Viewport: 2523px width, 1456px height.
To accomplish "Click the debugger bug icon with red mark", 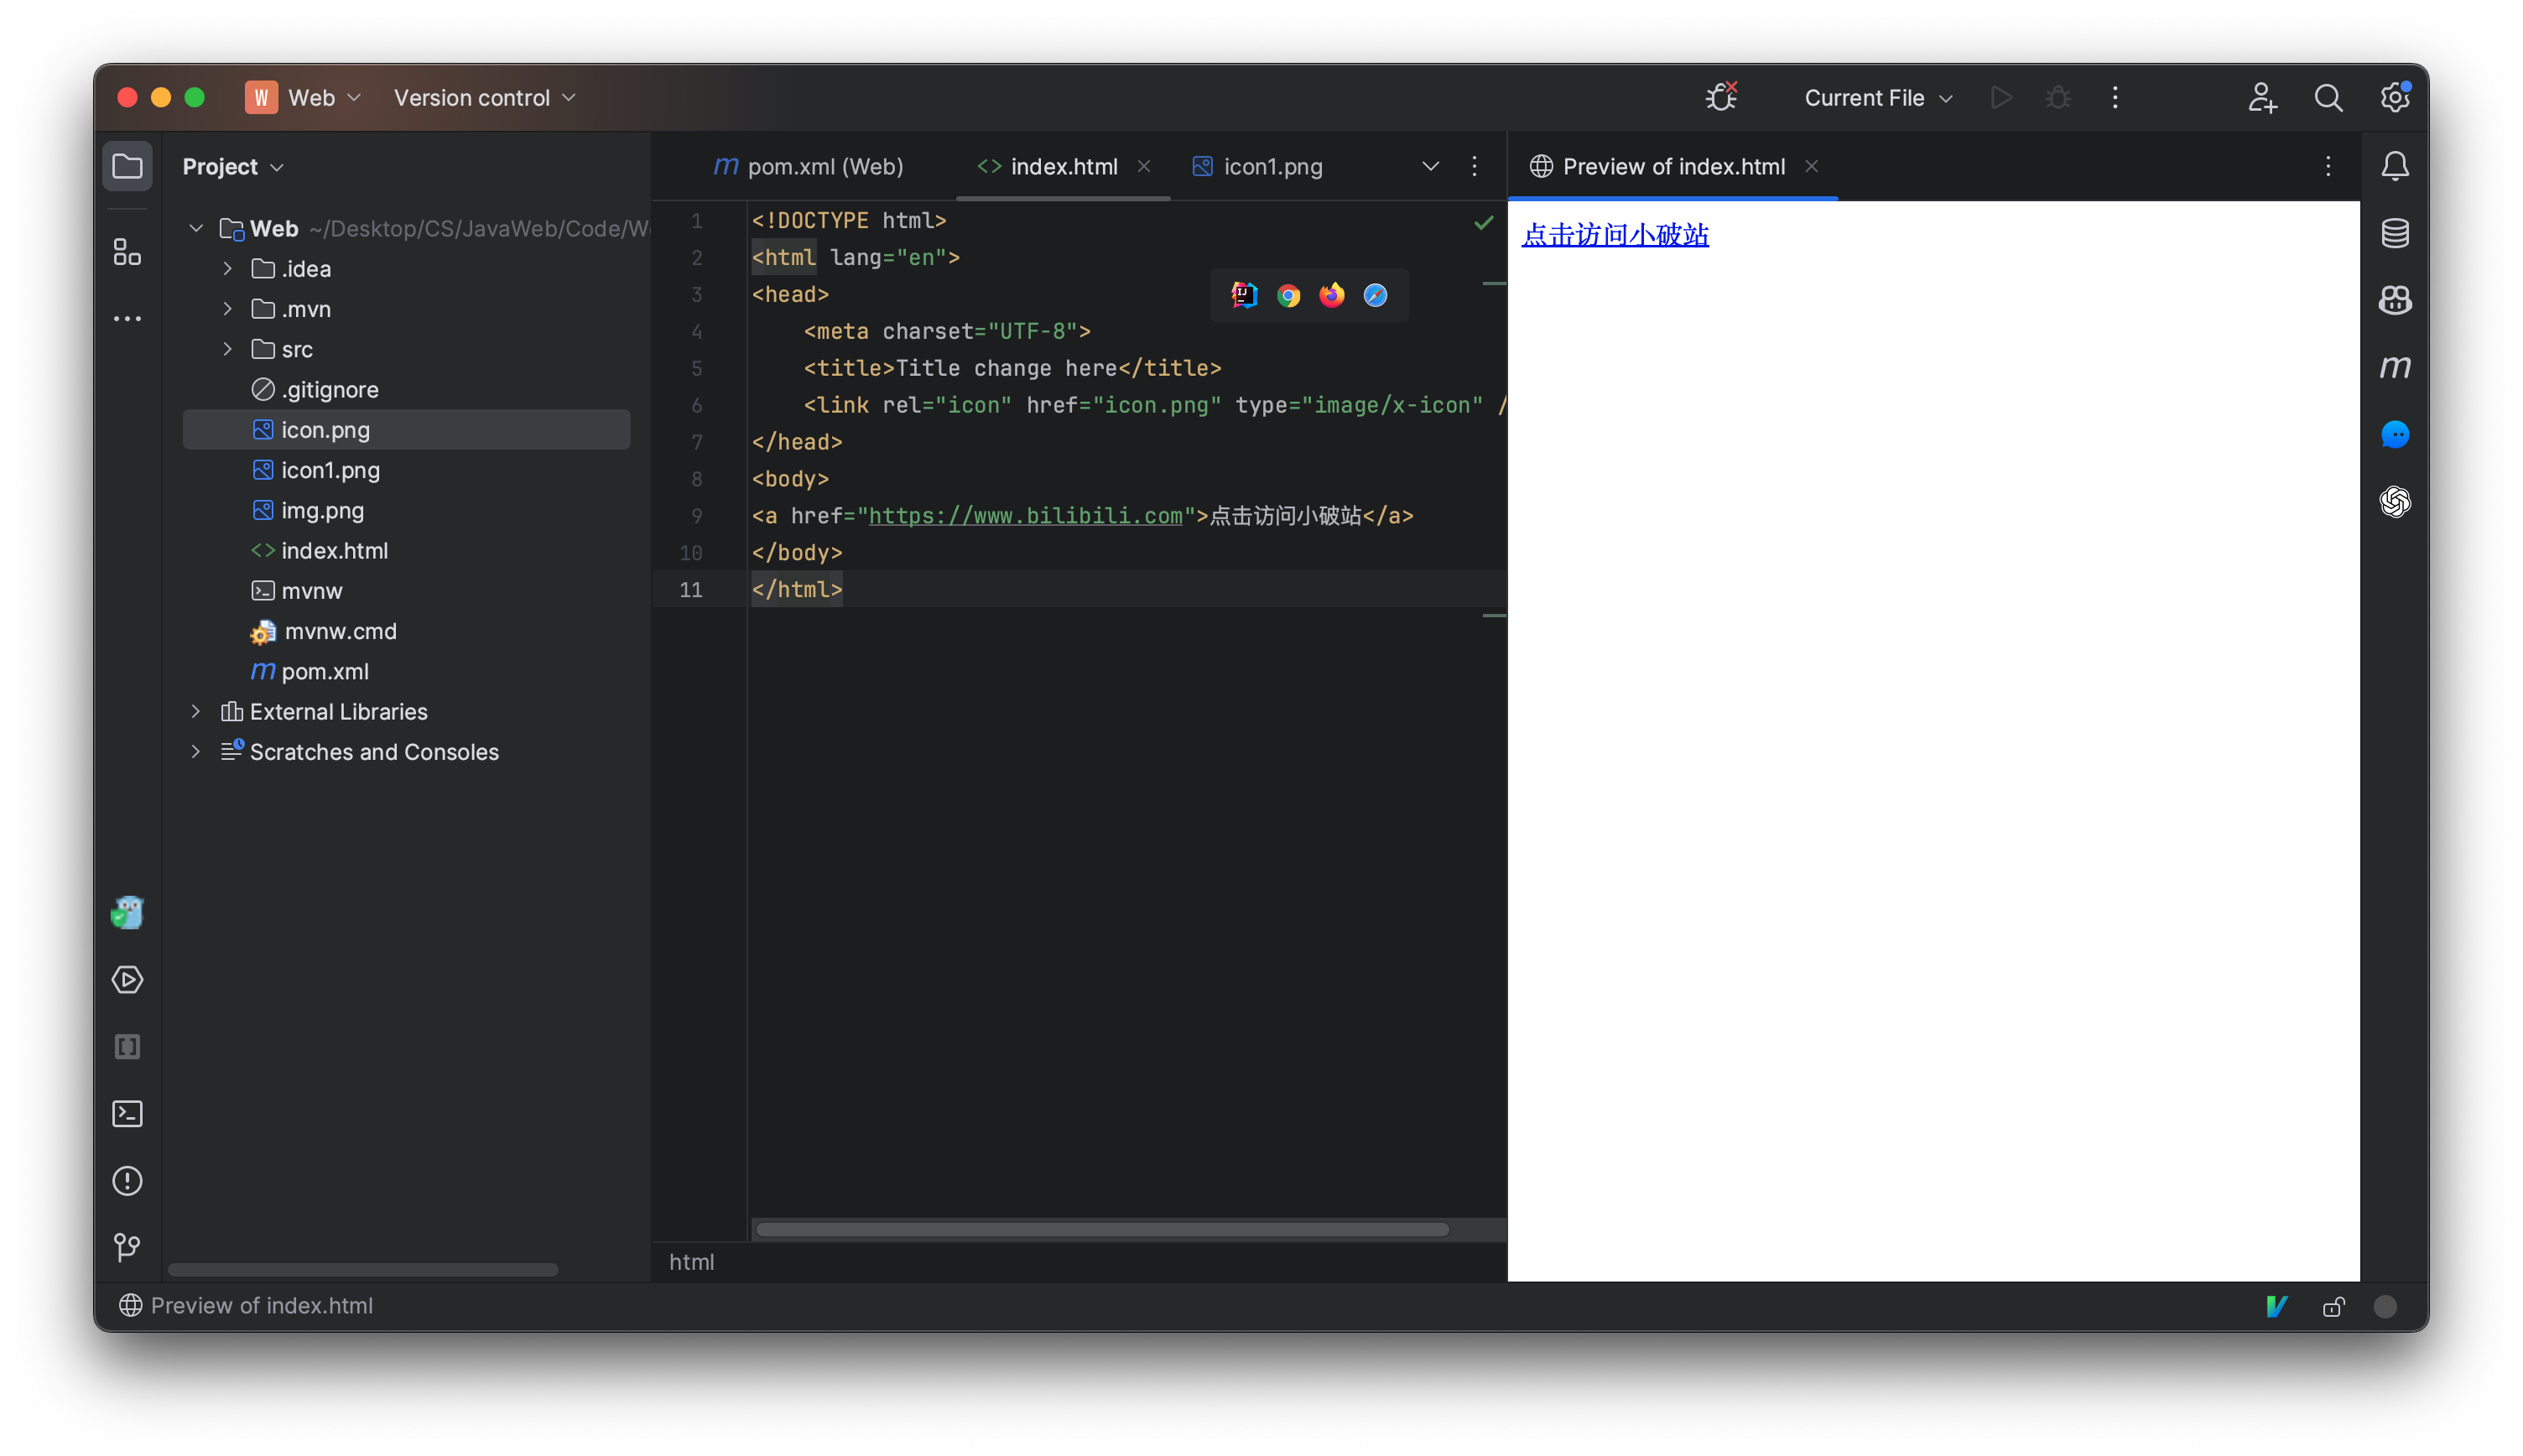I will coord(1722,97).
